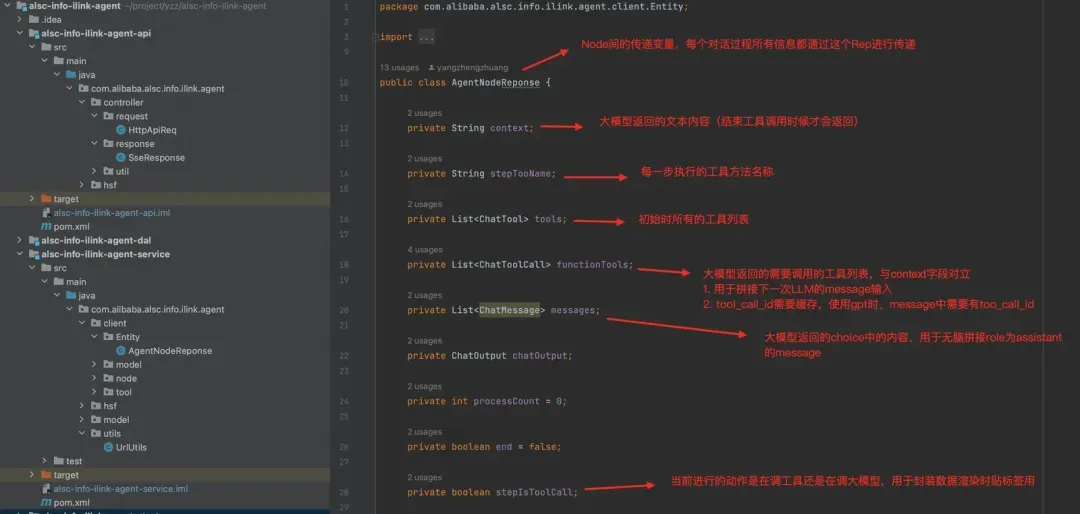Click the author icon beside yangzhengzhuang

431,68
